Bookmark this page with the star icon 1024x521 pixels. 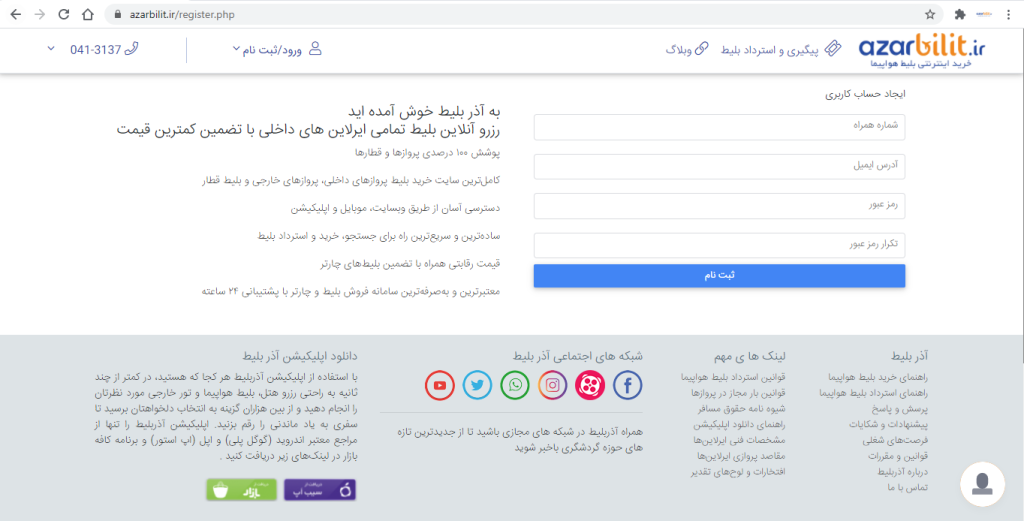930,15
